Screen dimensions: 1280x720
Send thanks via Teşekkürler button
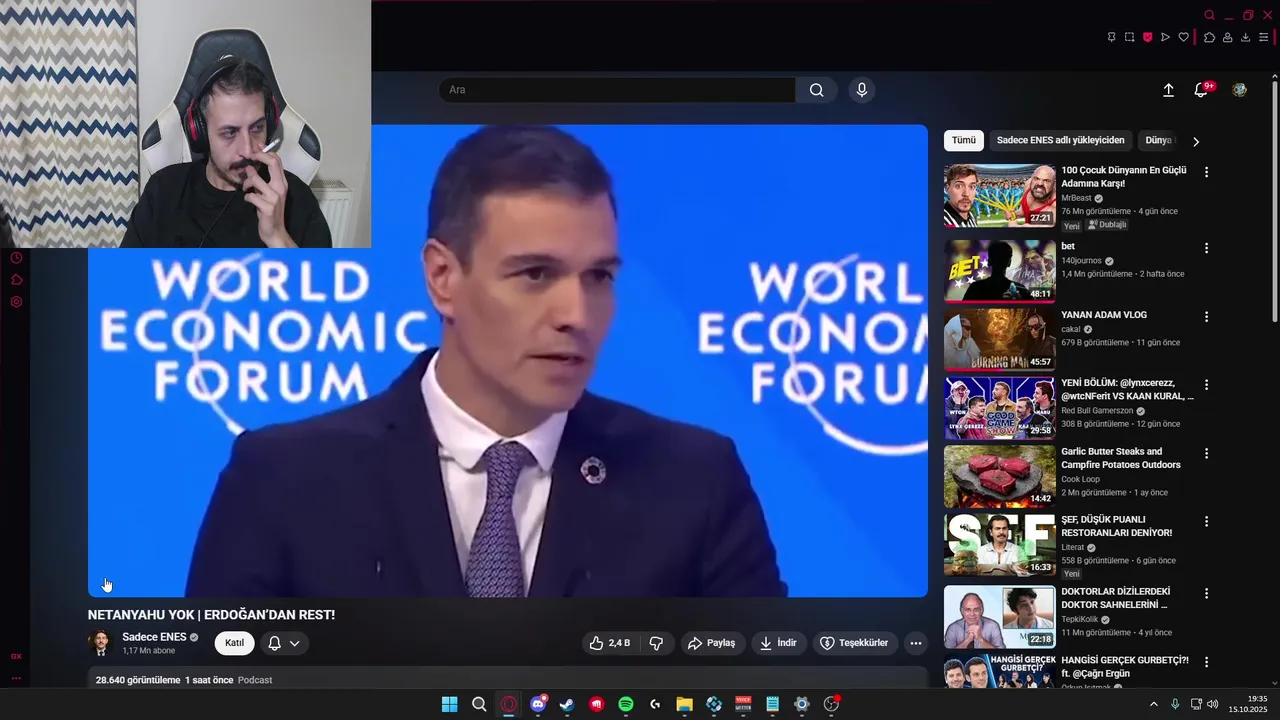855,643
